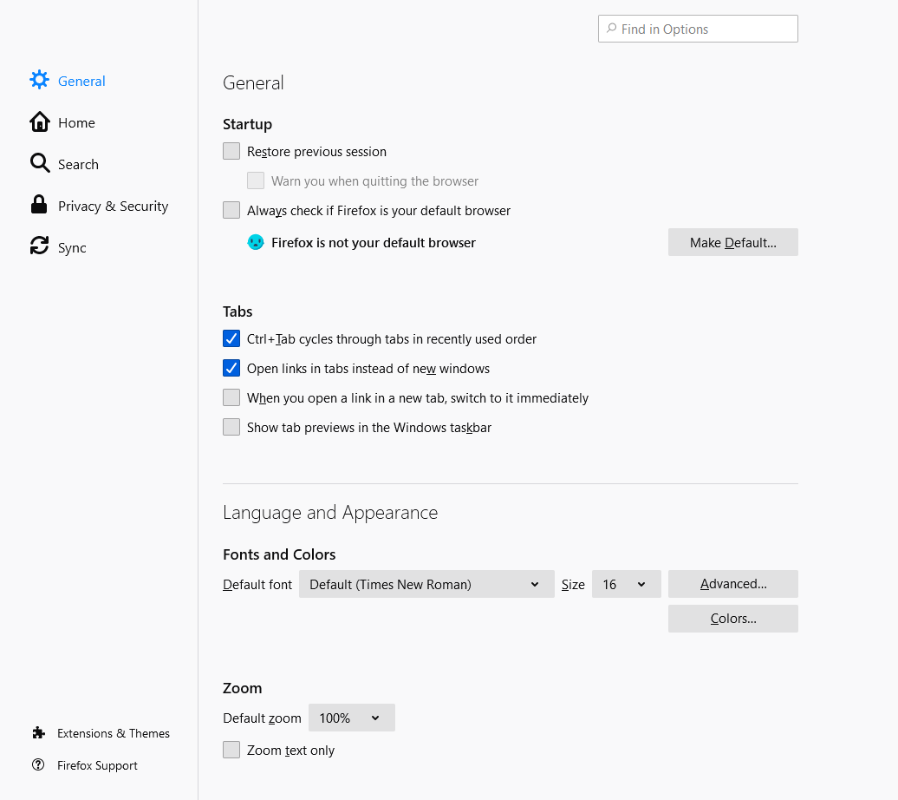Open the Default font dropdown
Image resolution: width=898 pixels, height=800 pixels.
click(x=426, y=584)
